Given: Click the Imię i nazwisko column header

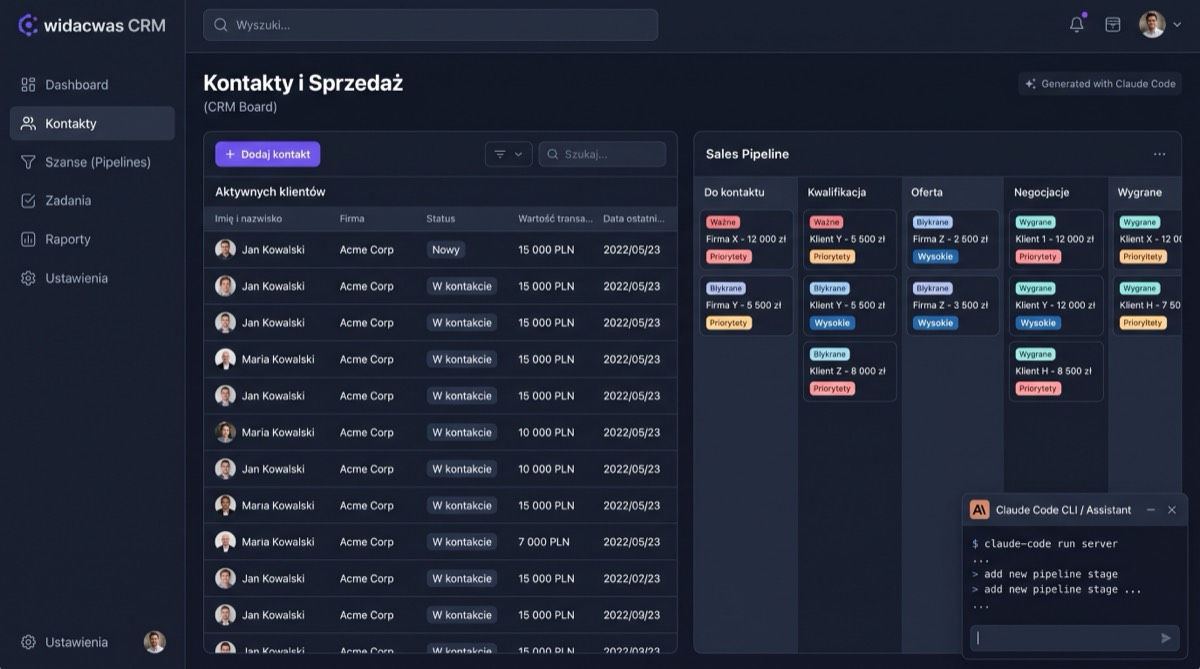Looking at the screenshot, I should pyautogui.click(x=249, y=219).
